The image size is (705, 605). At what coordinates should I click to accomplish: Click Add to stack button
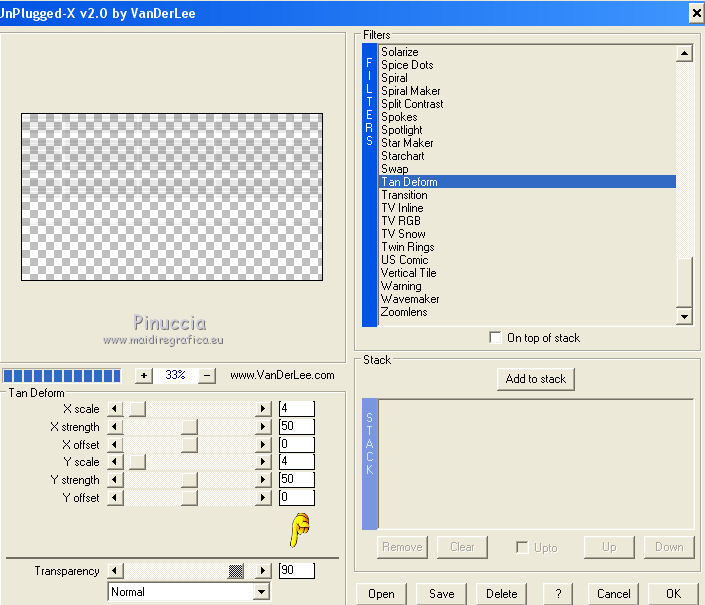click(x=536, y=379)
